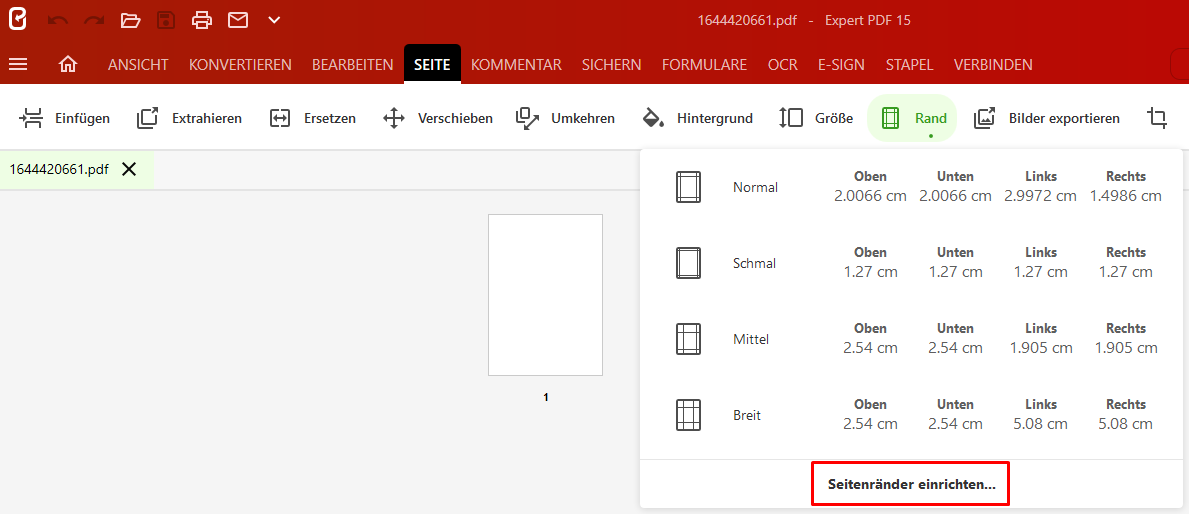Click the Einfügen page tool

click(x=64, y=118)
